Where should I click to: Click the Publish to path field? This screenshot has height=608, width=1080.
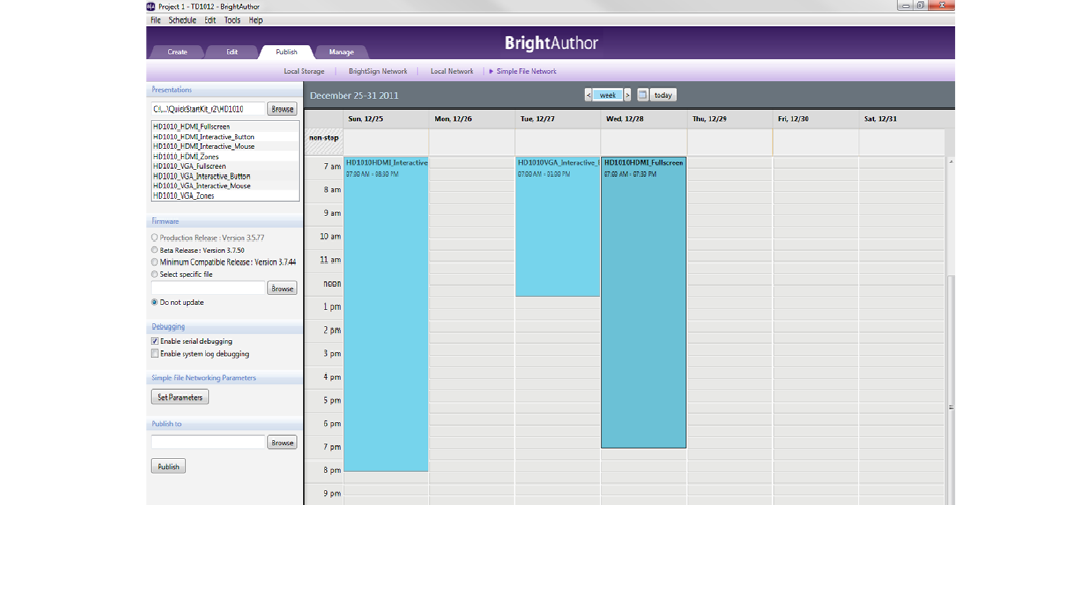[x=208, y=442]
